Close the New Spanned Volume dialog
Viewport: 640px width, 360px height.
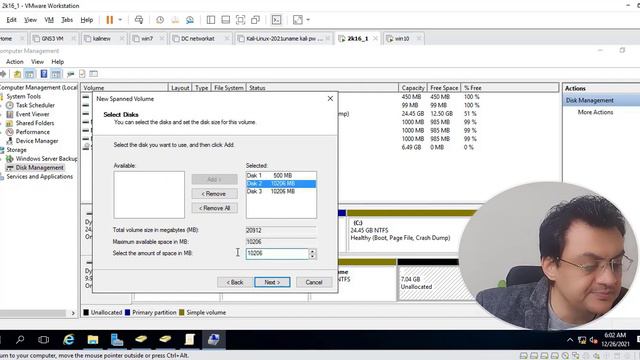tap(330, 99)
